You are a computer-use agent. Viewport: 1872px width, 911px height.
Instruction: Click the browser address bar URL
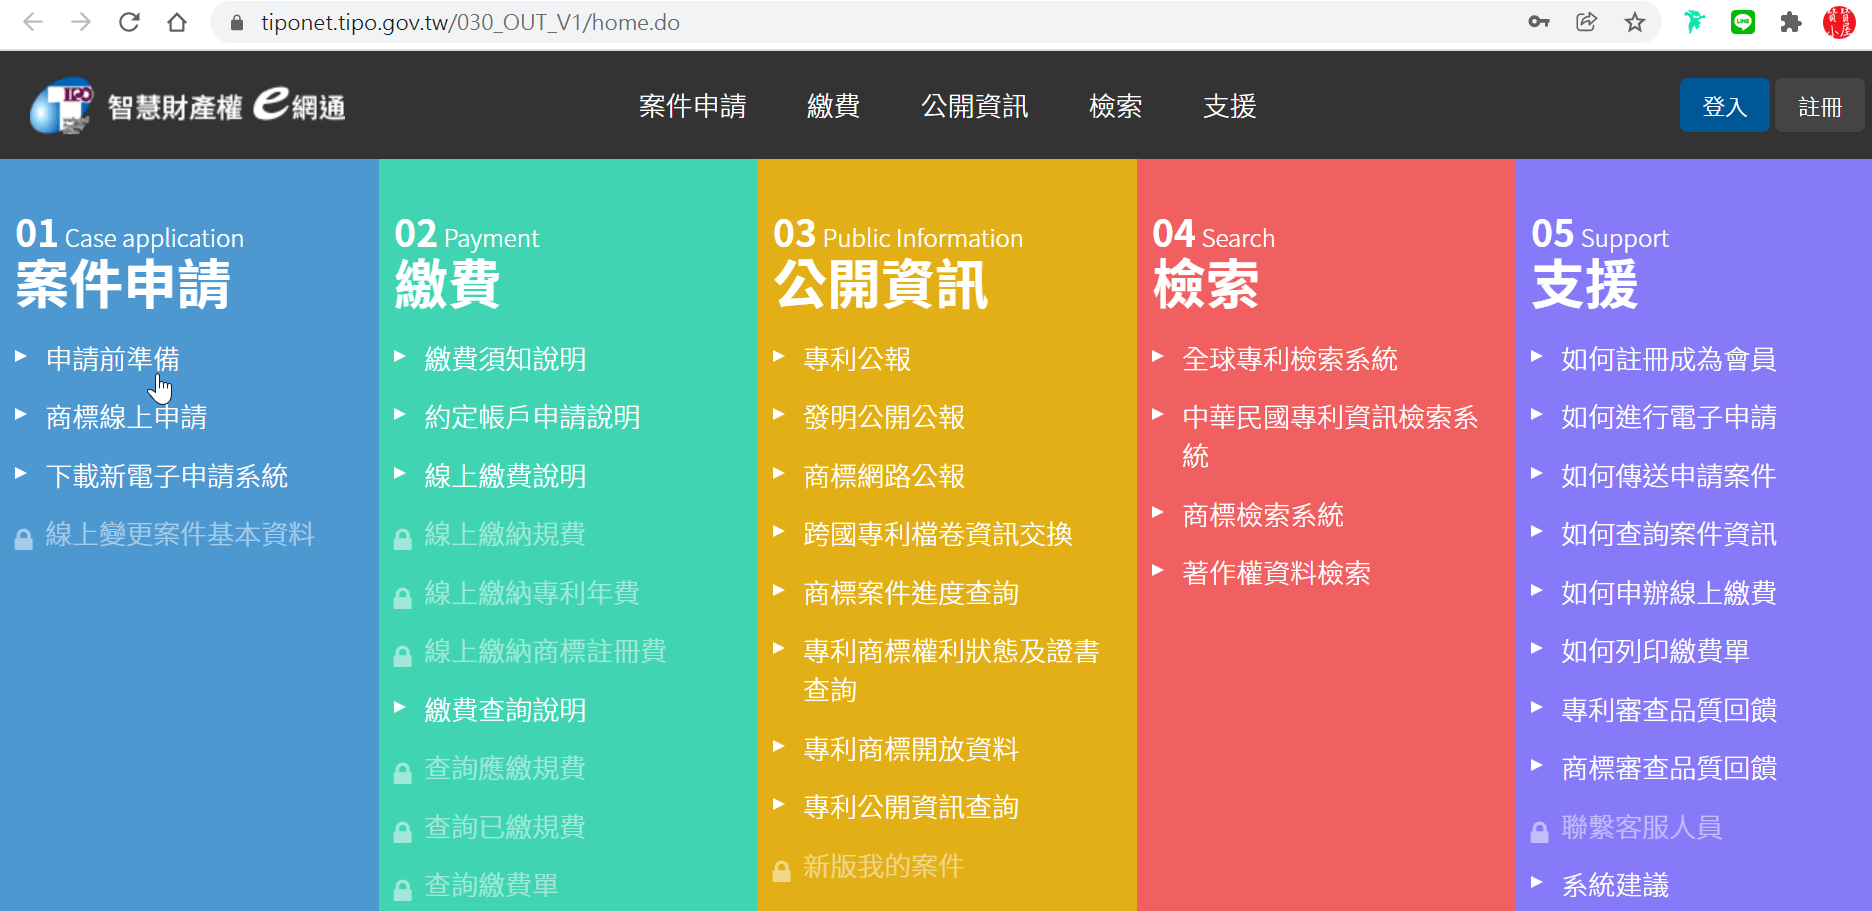click(470, 22)
